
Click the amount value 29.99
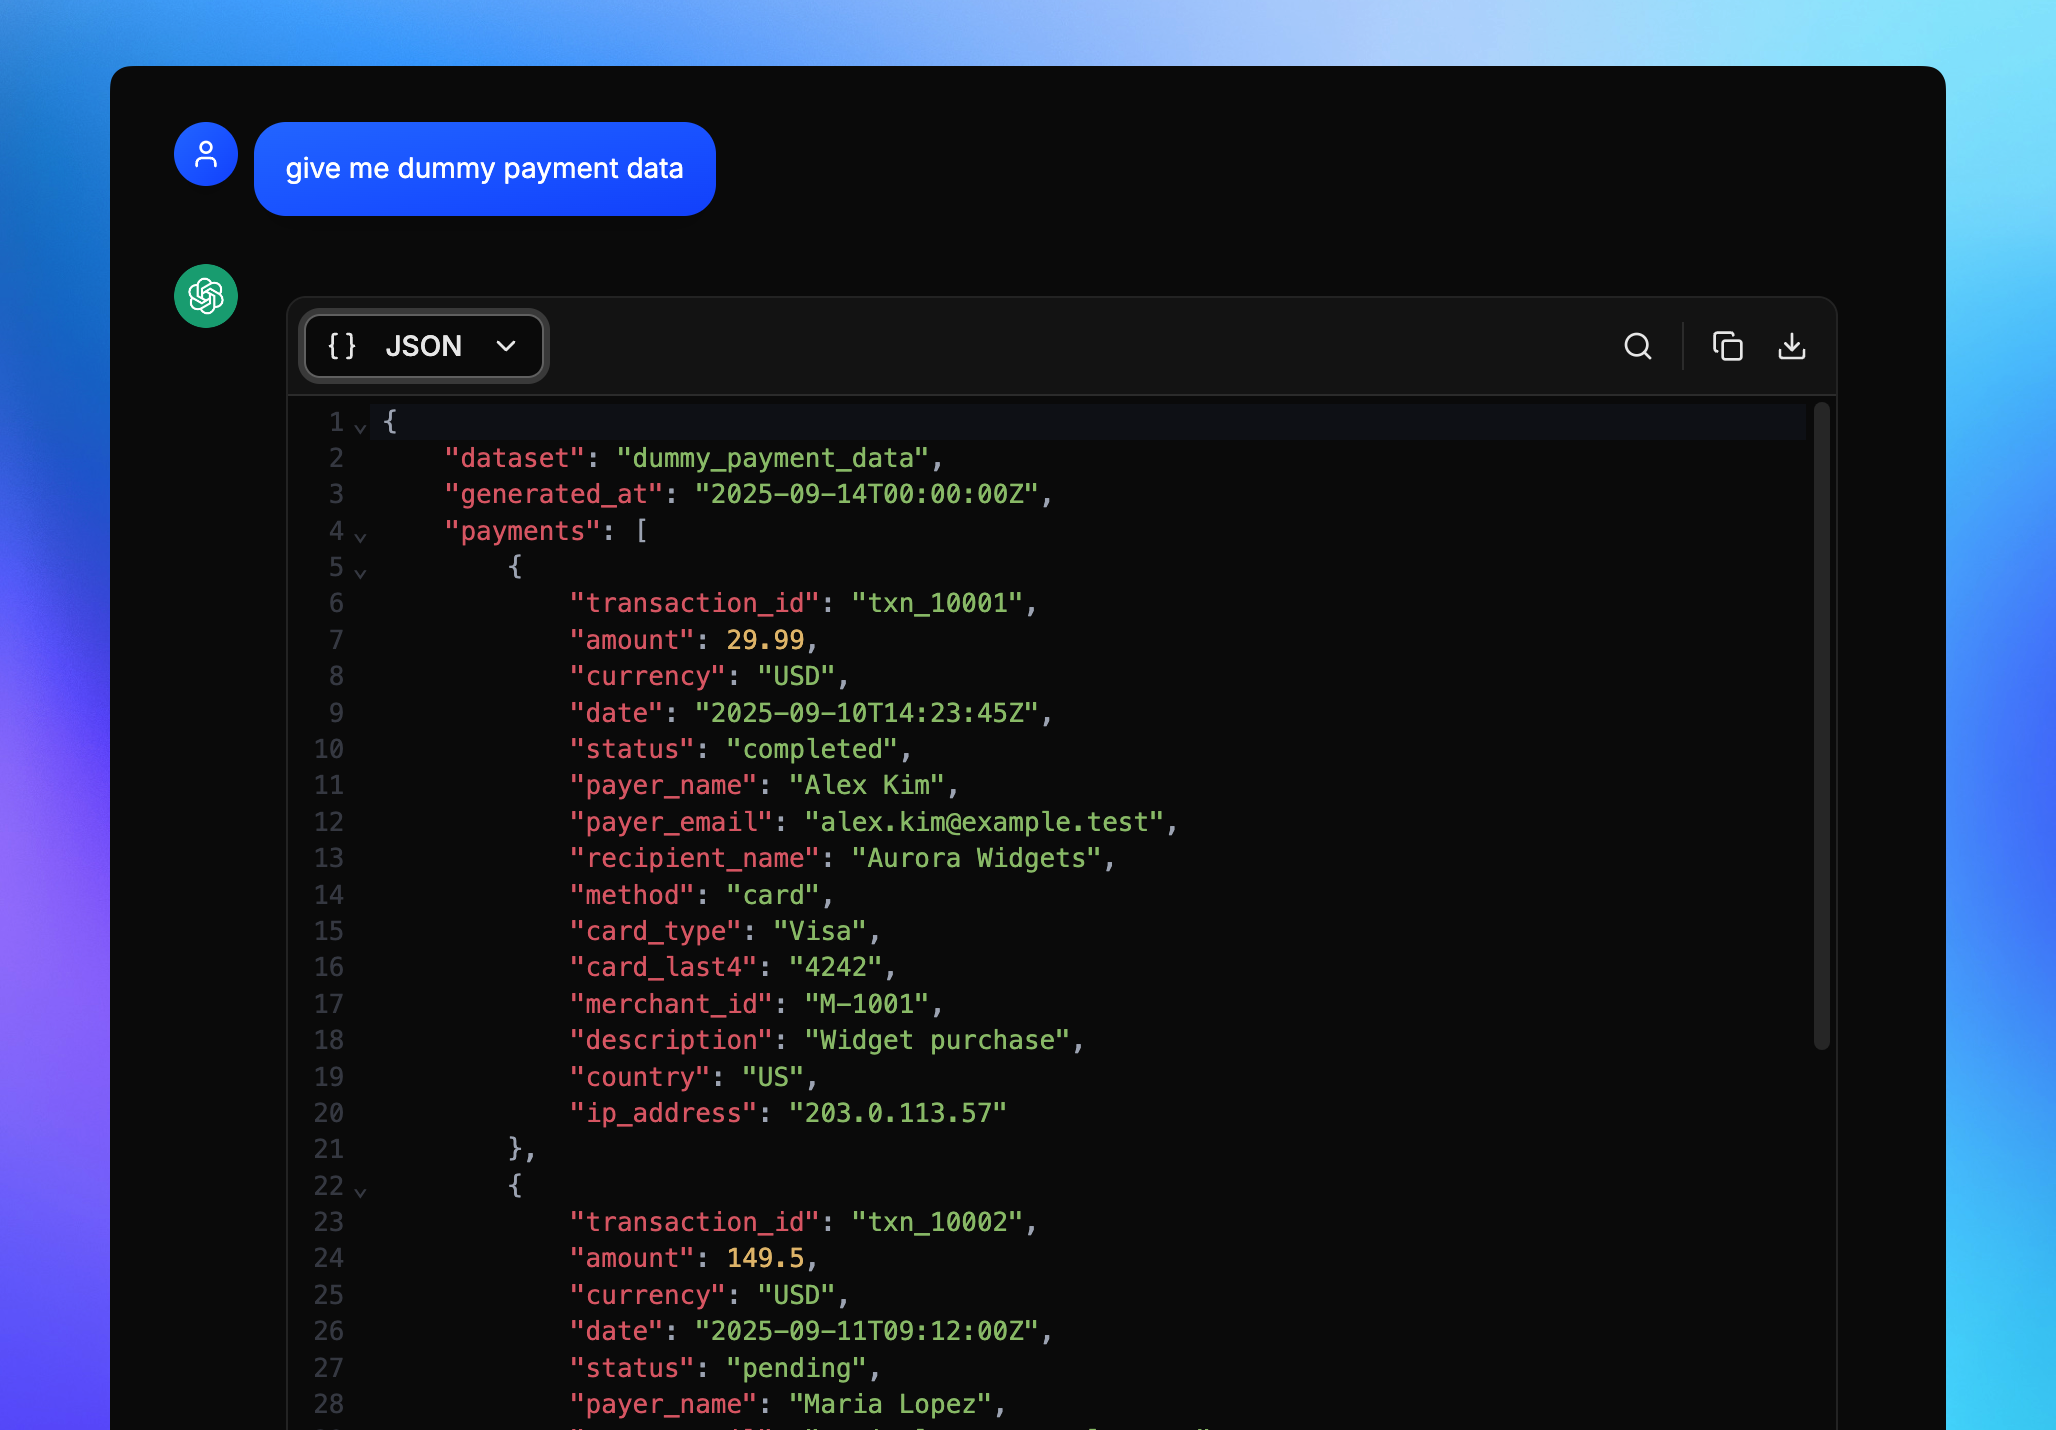pos(765,640)
